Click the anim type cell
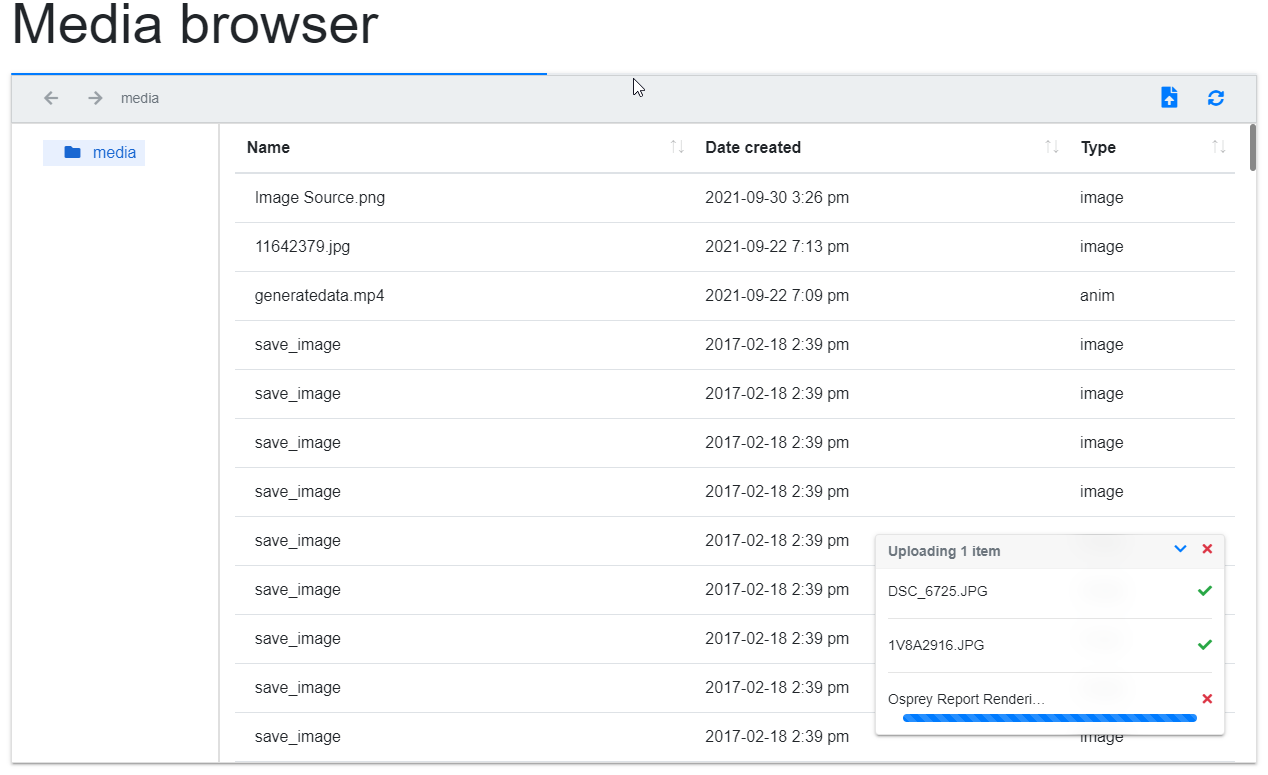This screenshot has width=1268, height=775. [1097, 296]
